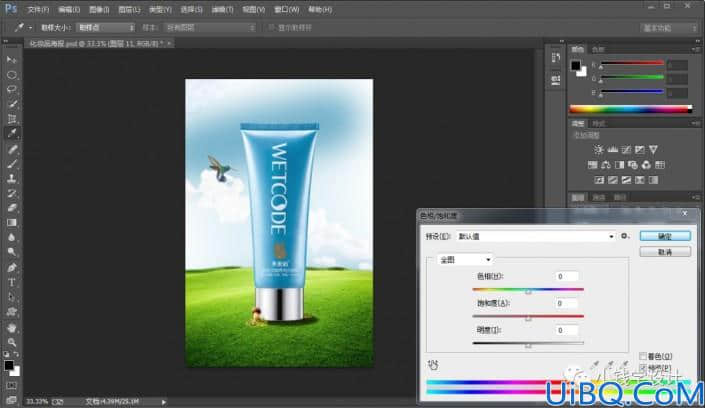This screenshot has width=705, height=408.
Task: Add a Channel Mixer adjustment
Action: click(x=646, y=165)
